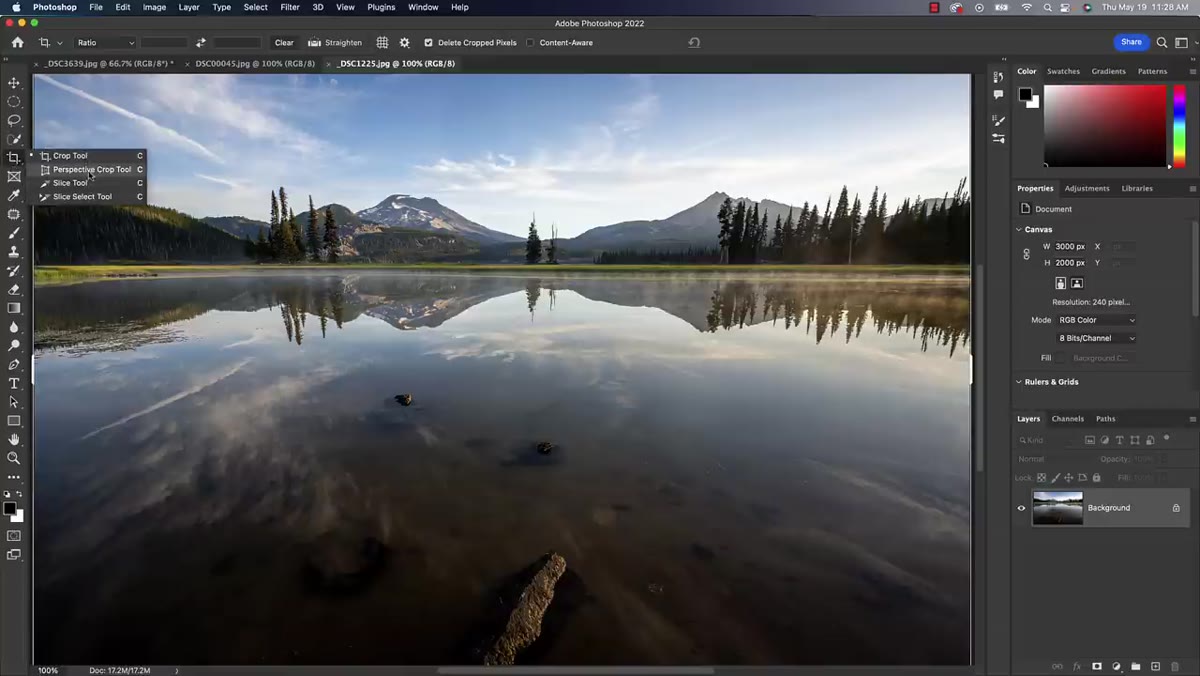Image resolution: width=1200 pixels, height=676 pixels.
Task: Open crop overlay grid options
Action: pos(382,43)
